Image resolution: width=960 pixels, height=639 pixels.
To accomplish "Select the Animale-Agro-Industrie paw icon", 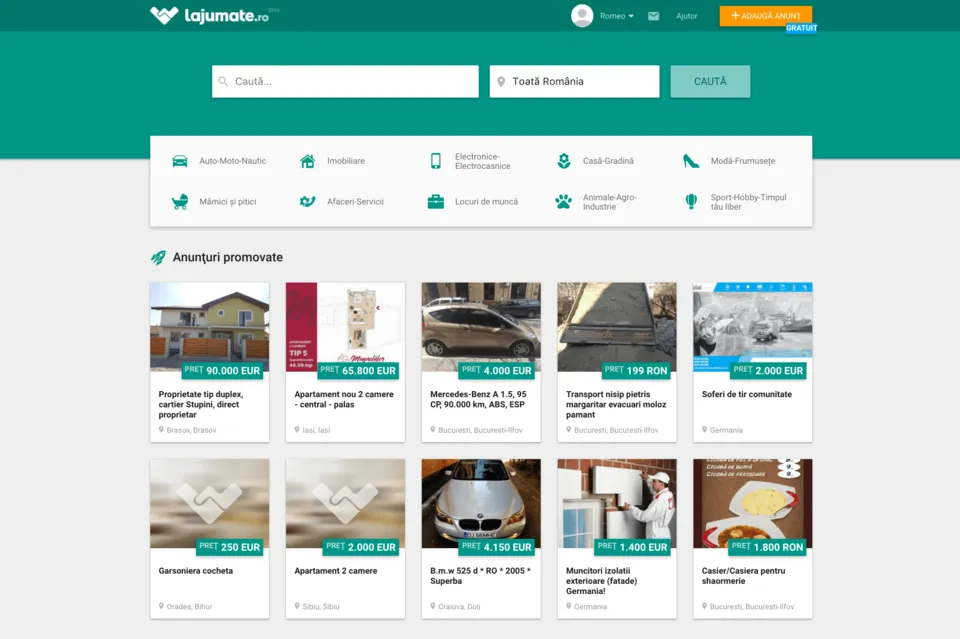I will pos(563,201).
